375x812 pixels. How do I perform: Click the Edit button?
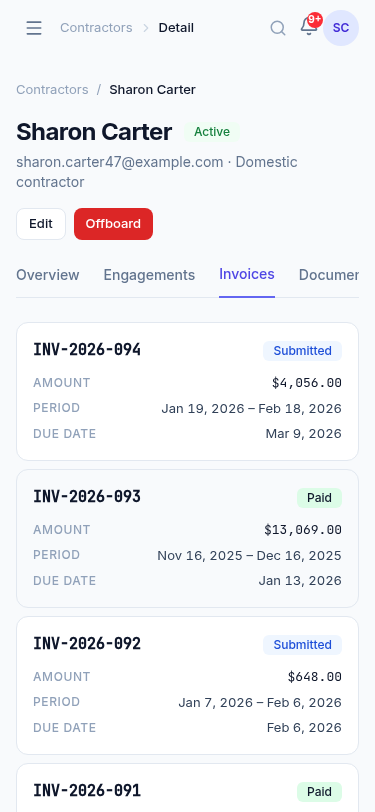click(x=41, y=224)
